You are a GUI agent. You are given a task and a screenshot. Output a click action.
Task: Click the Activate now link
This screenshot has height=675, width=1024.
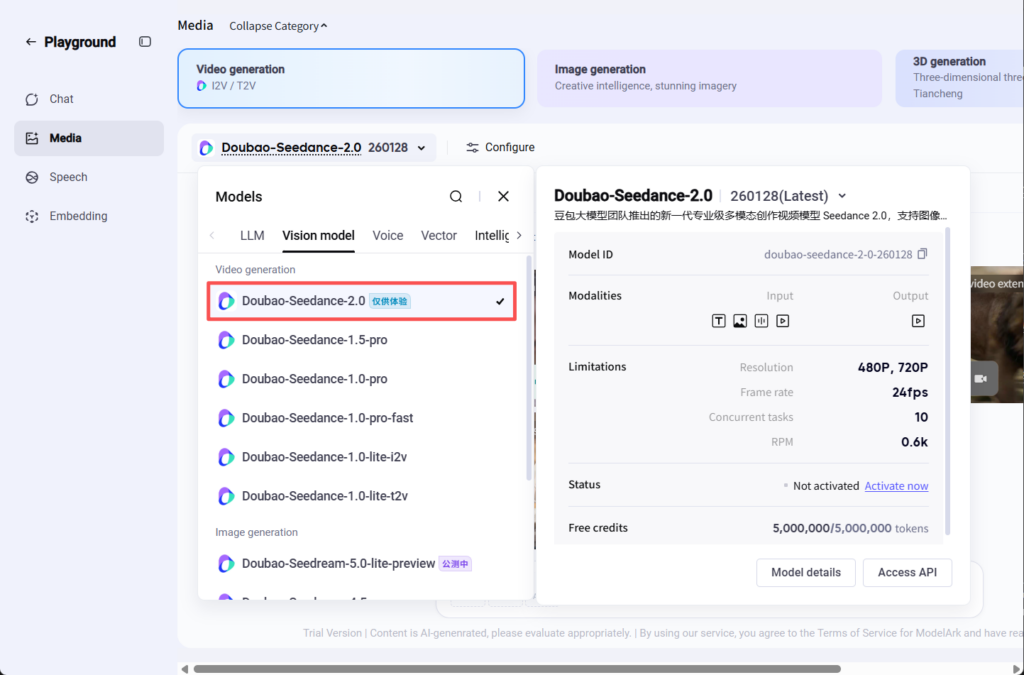896,486
